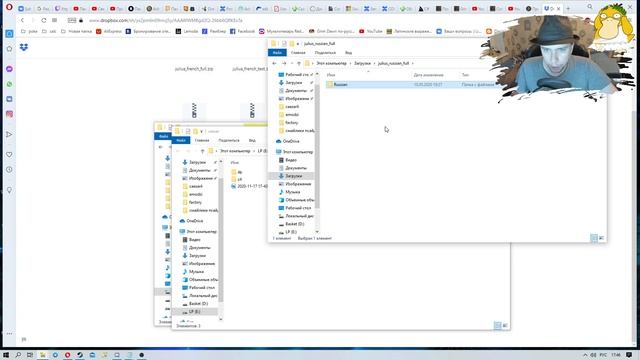Click search tabs magnifier in Opera
This screenshot has width=640, height=360.
point(590,7)
